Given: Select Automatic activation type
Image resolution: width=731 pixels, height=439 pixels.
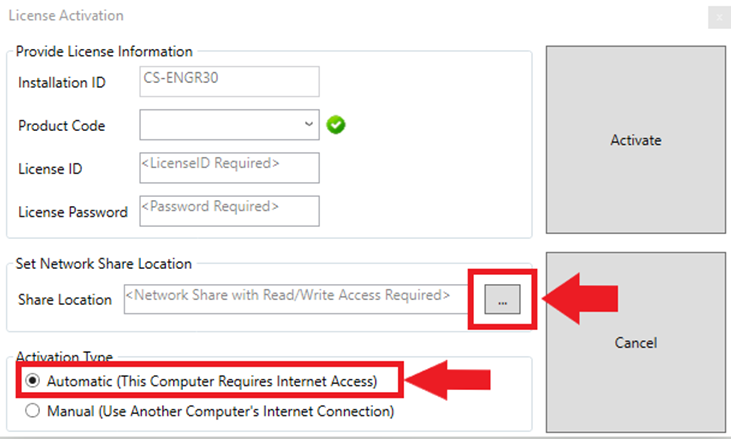Looking at the screenshot, I should [33, 381].
